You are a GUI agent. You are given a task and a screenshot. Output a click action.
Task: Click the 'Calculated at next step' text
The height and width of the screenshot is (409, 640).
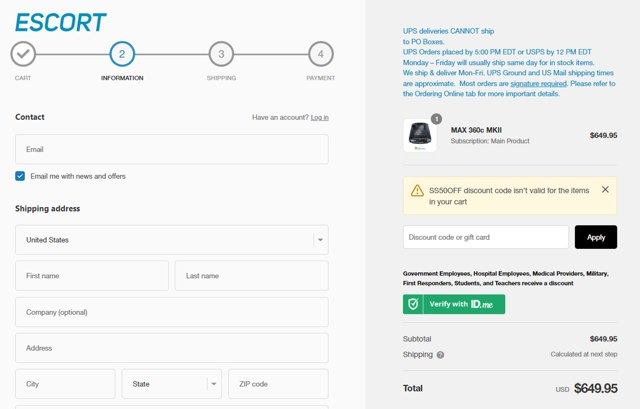[584, 354]
